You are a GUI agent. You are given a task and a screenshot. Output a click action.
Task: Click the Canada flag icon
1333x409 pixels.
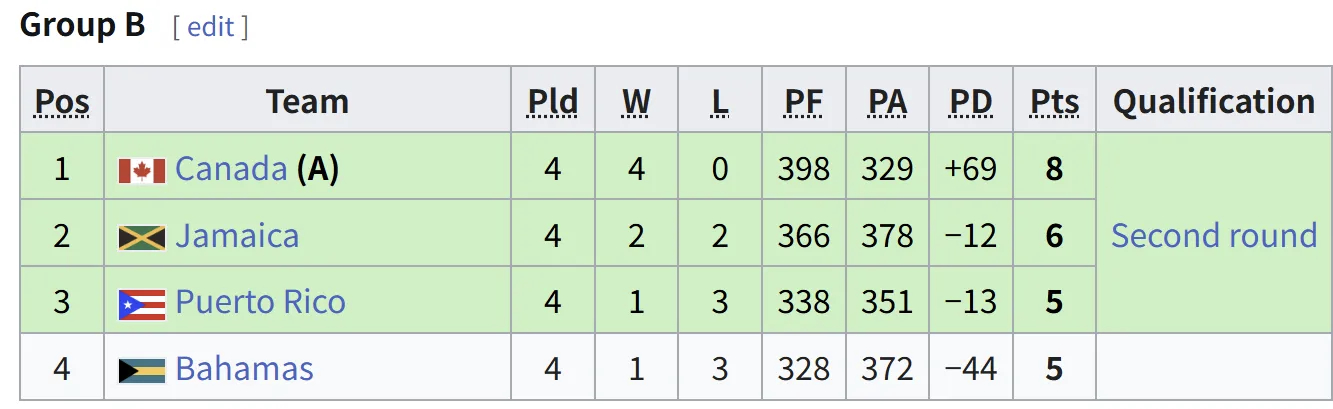click(x=141, y=170)
